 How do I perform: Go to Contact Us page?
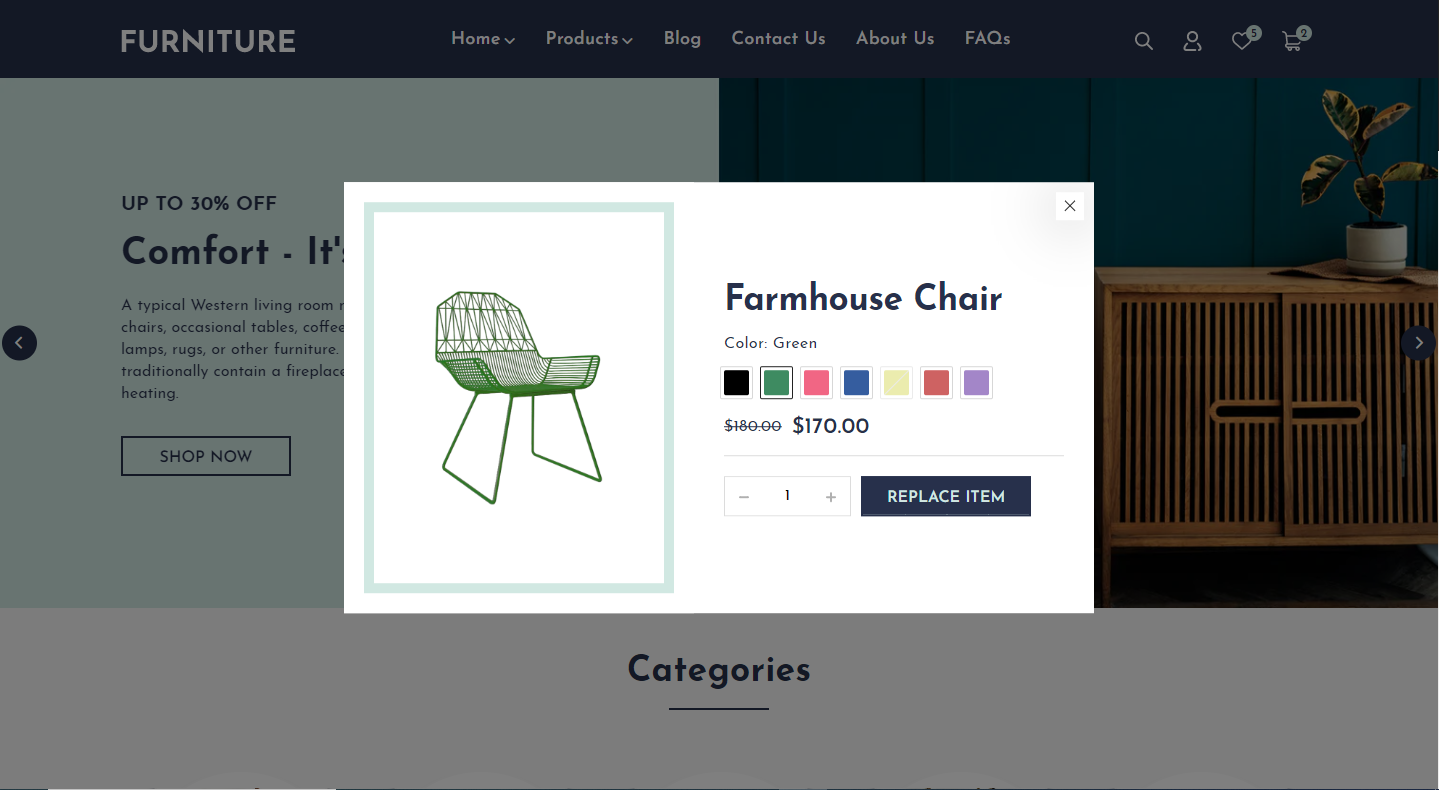pyautogui.click(x=778, y=39)
